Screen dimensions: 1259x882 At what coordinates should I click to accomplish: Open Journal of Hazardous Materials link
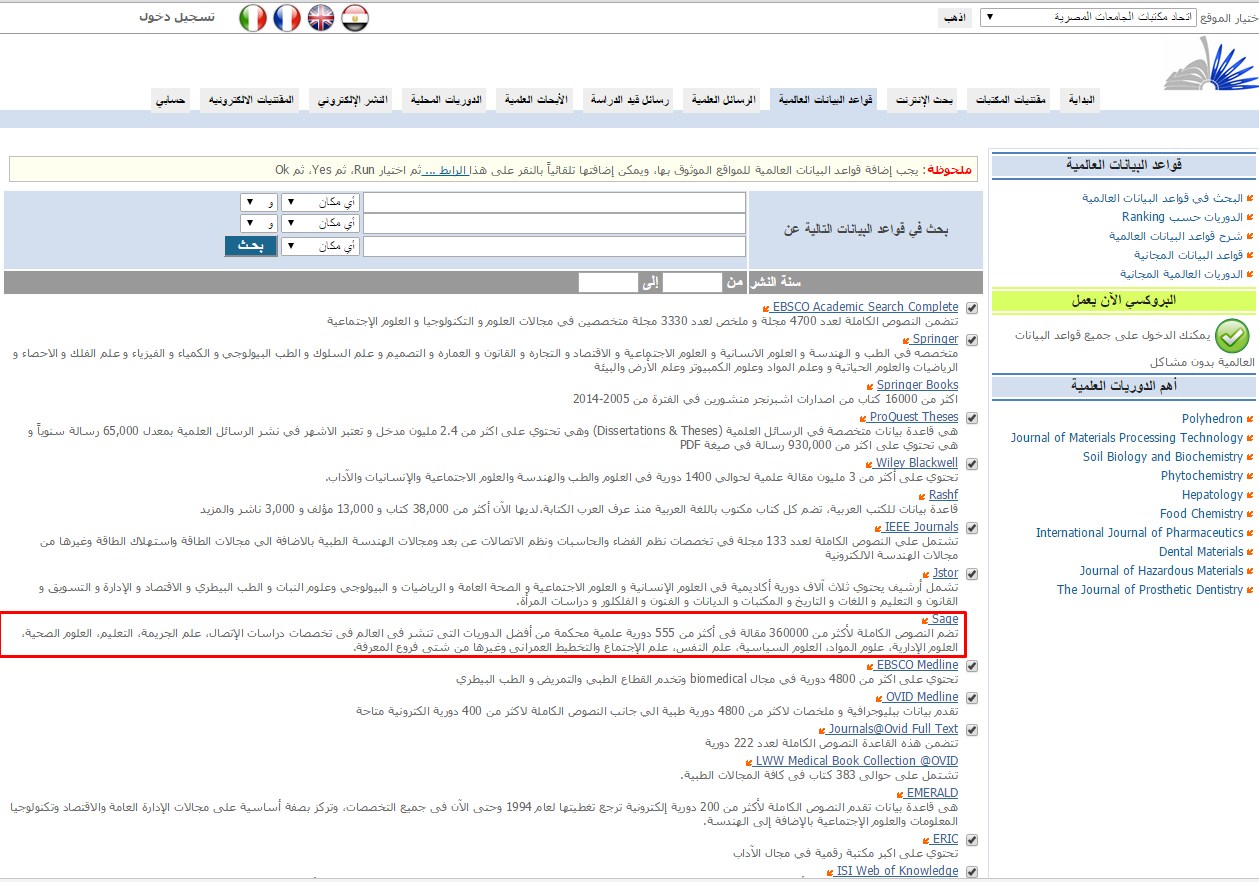tap(1161, 571)
